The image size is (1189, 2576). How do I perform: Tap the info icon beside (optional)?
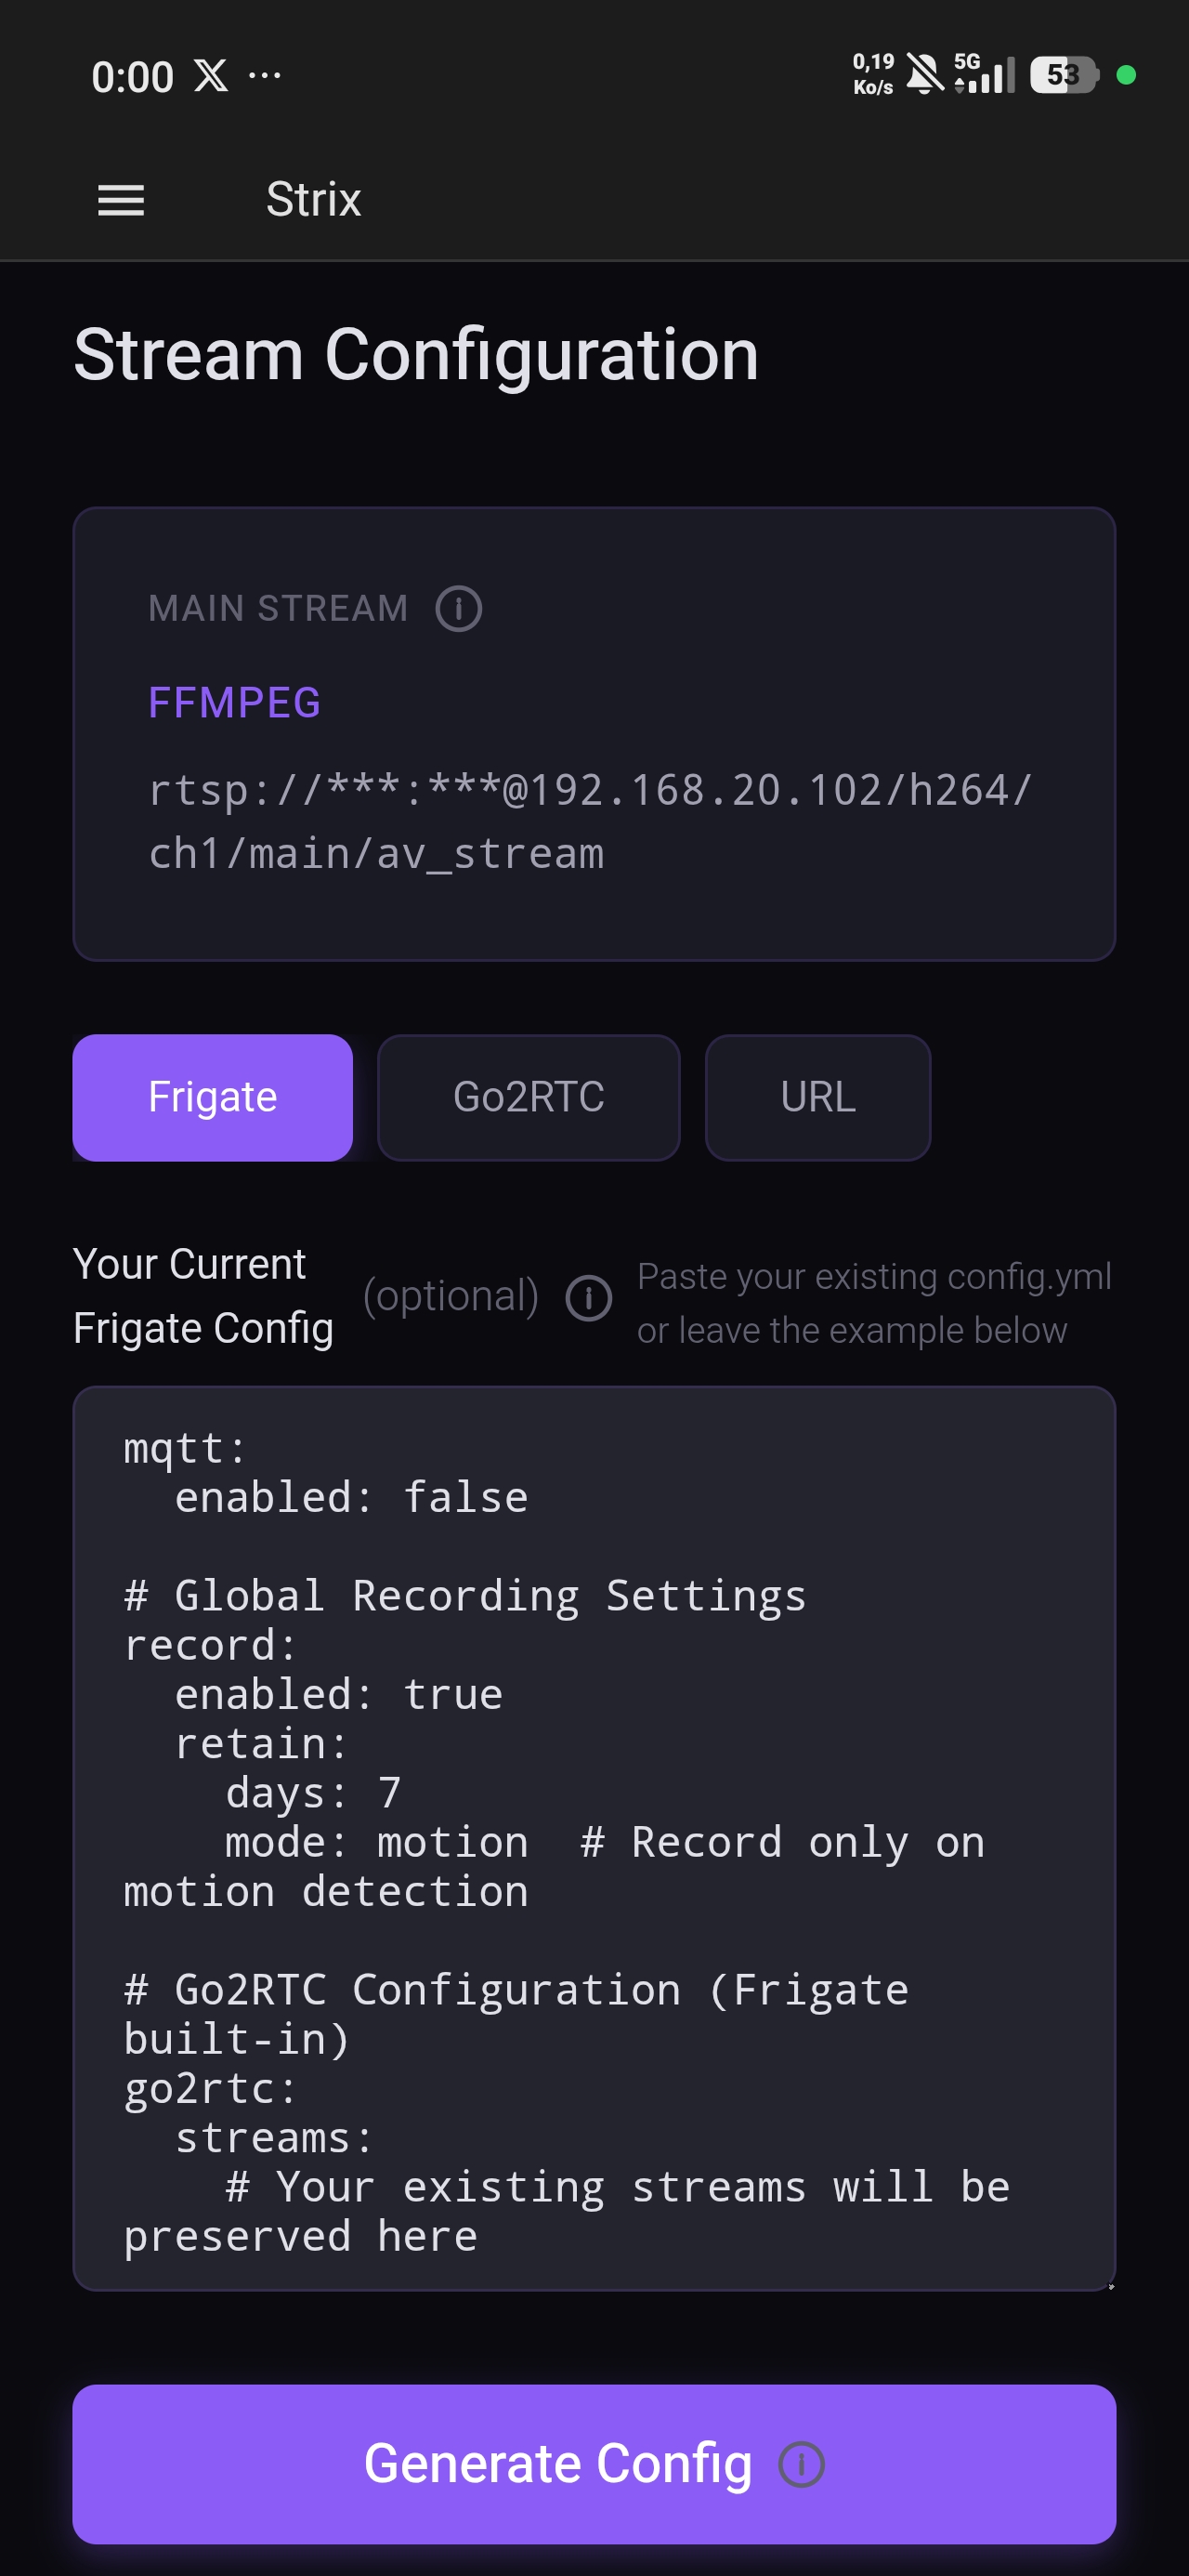tap(588, 1298)
